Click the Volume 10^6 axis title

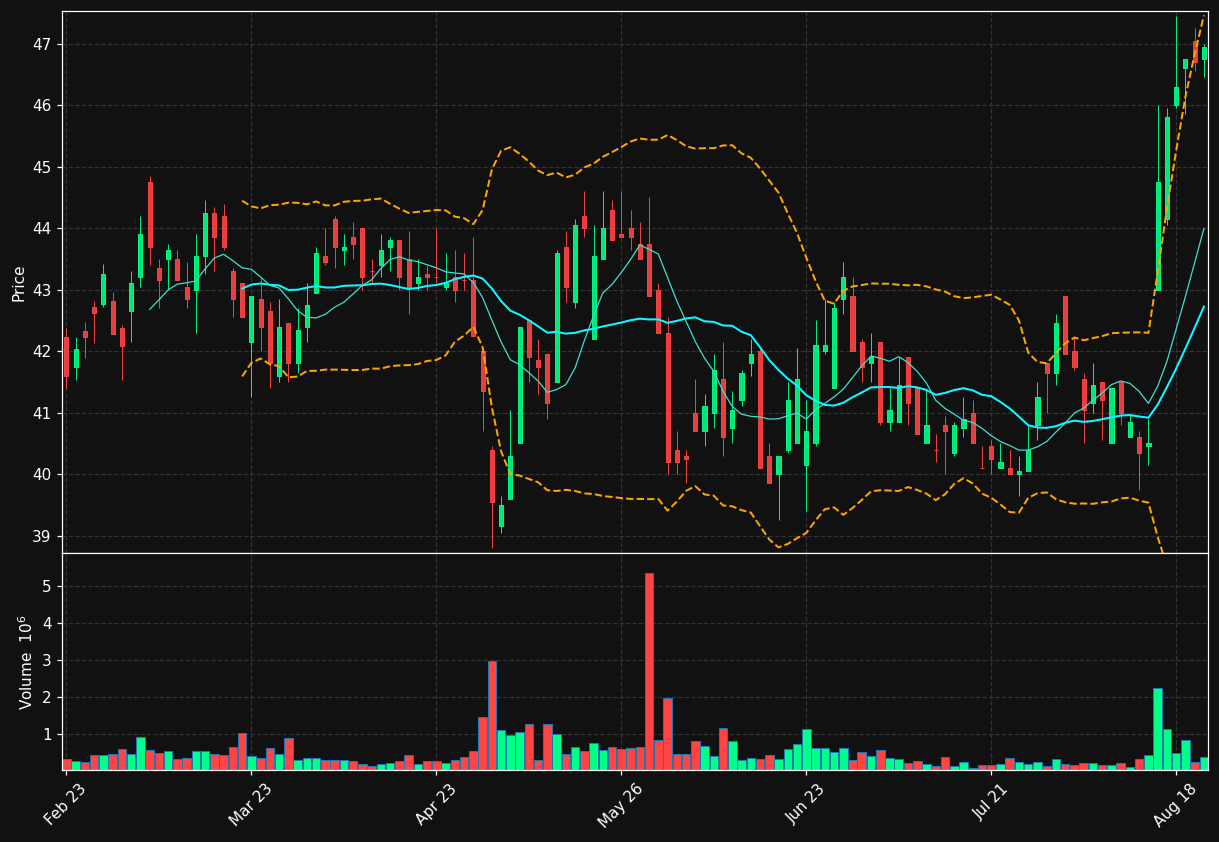coord(25,662)
